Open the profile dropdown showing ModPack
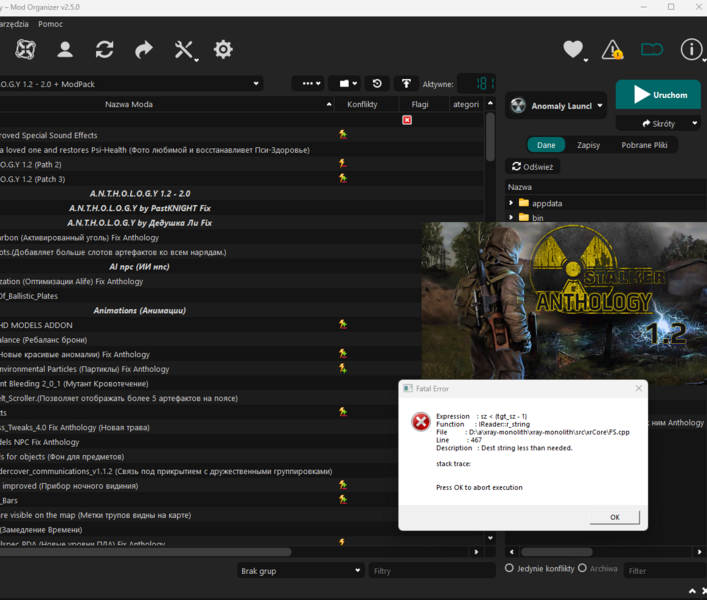 (x=131, y=84)
